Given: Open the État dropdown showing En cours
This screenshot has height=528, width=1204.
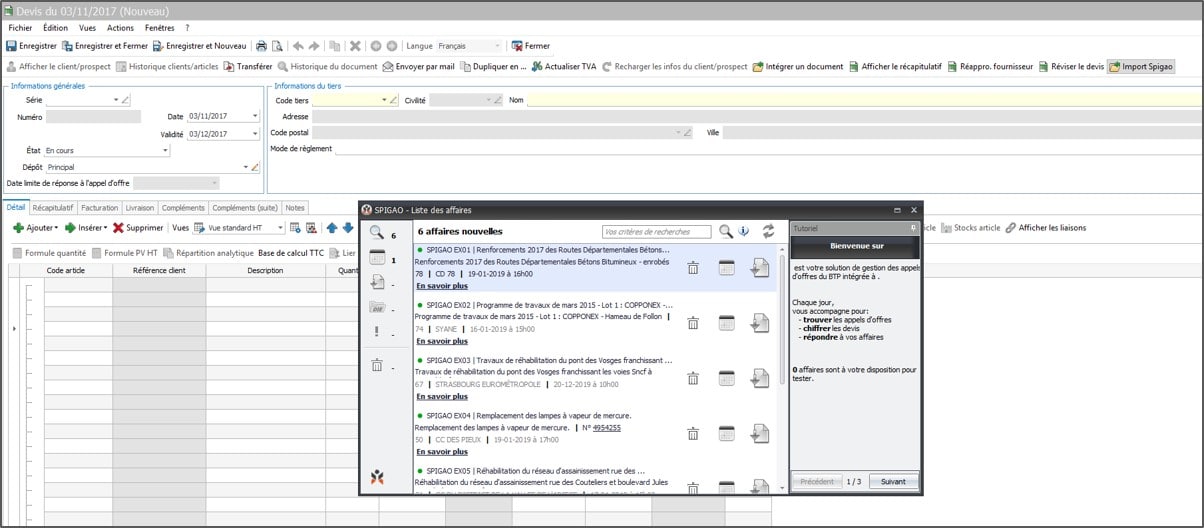Looking at the screenshot, I should click(x=165, y=151).
